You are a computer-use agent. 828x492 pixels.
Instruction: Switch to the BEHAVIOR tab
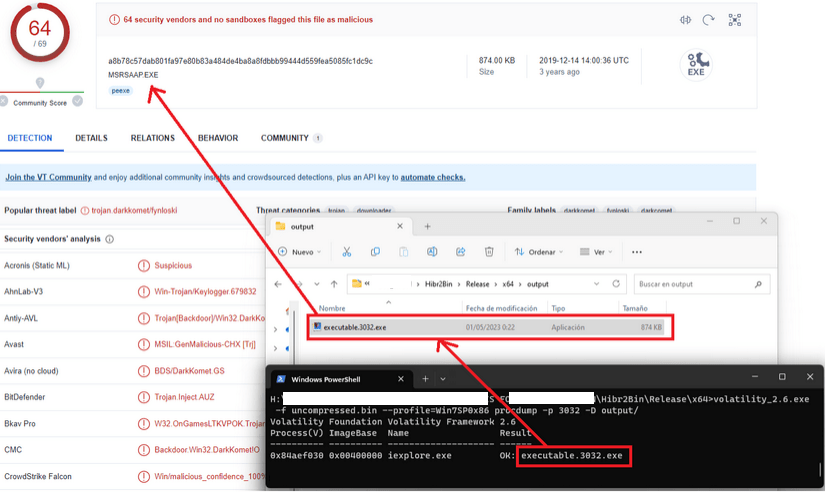pos(218,138)
